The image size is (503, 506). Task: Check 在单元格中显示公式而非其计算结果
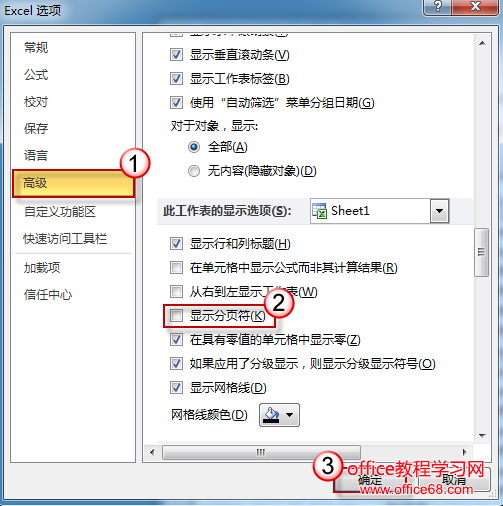click(176, 267)
